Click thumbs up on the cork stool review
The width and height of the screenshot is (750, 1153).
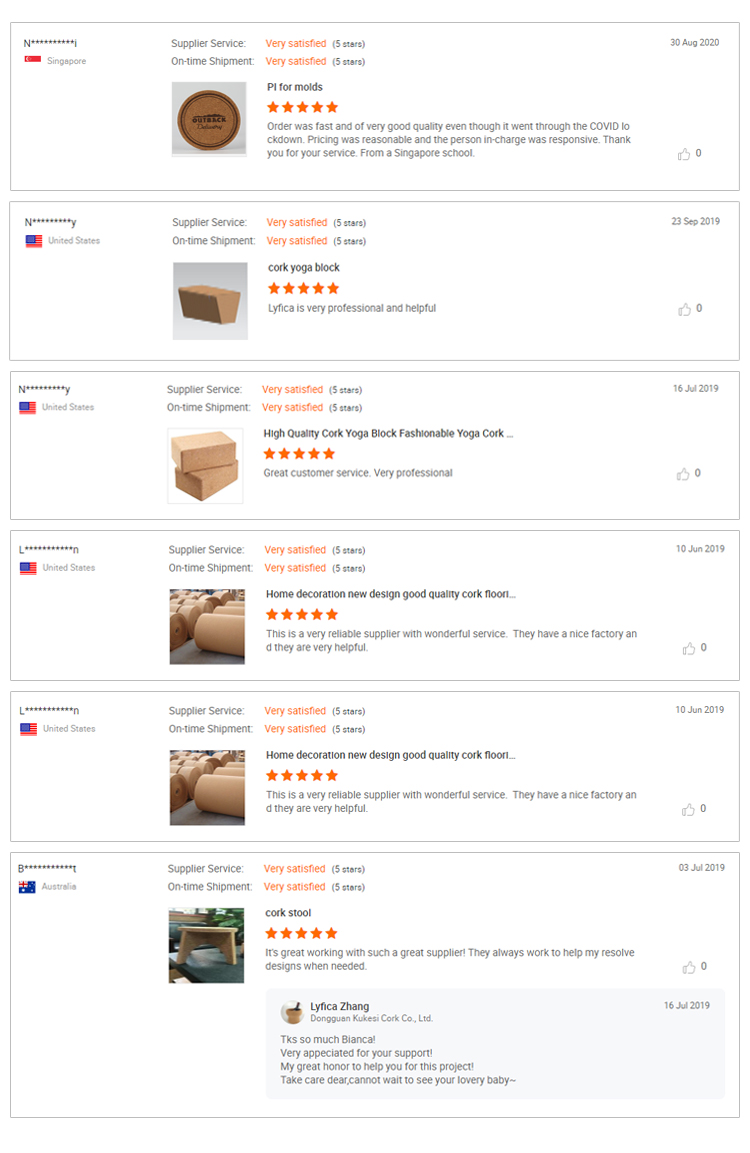689,966
